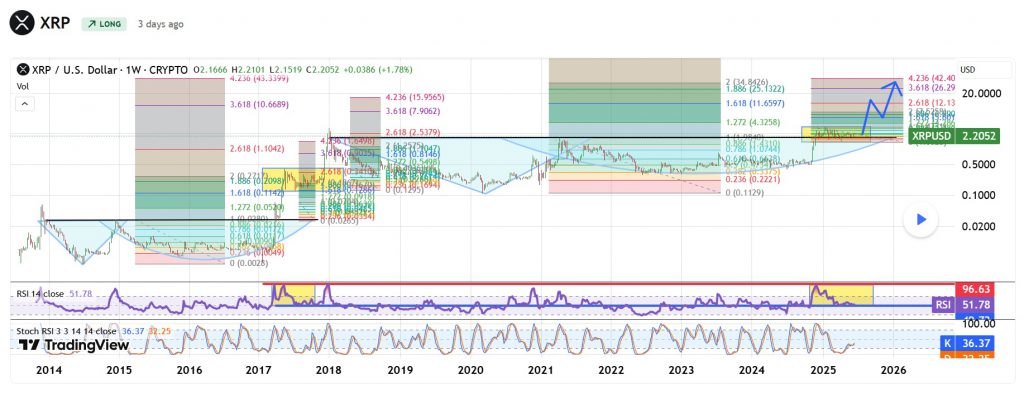Click the 1.272 (4.3258) Fibonacci label
Screen dimensions: 1024x394
[753, 122]
